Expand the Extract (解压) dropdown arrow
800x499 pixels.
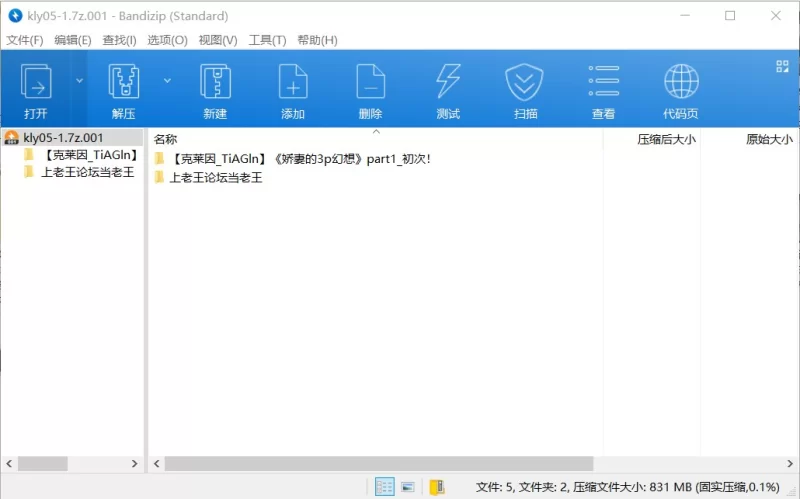pos(167,81)
